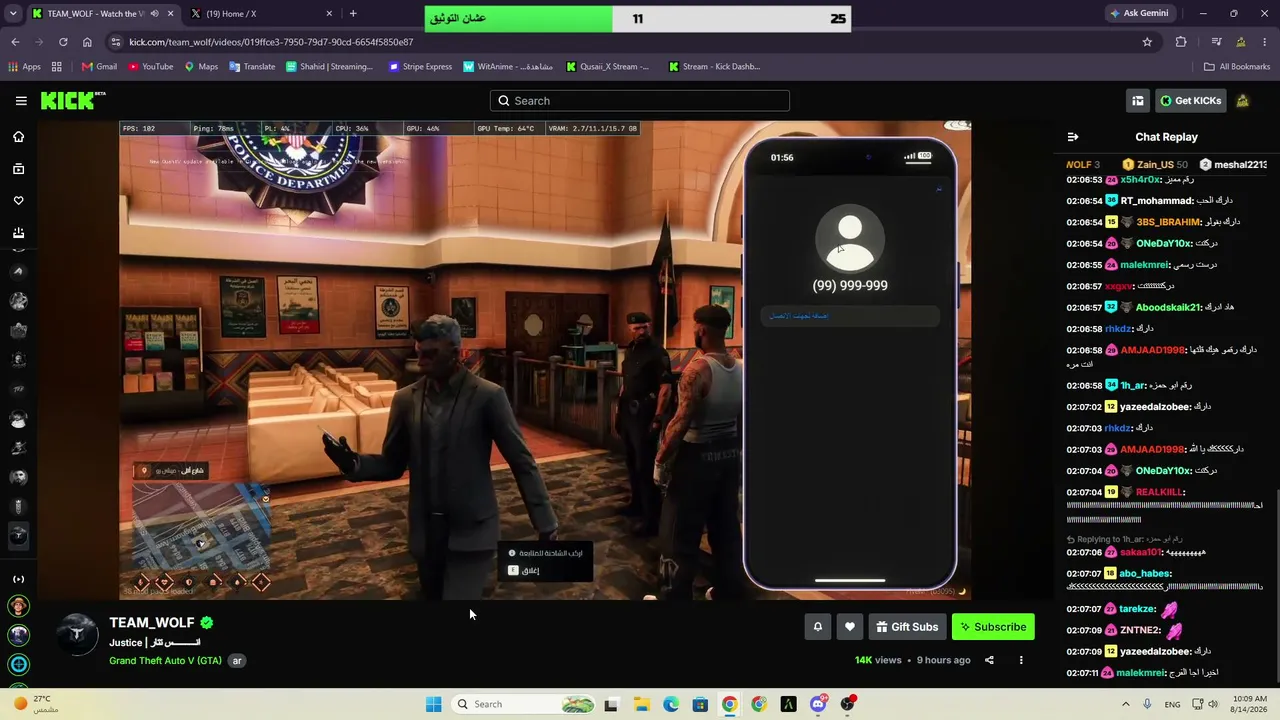Collapse the Chat Replay panel

[1073, 137]
